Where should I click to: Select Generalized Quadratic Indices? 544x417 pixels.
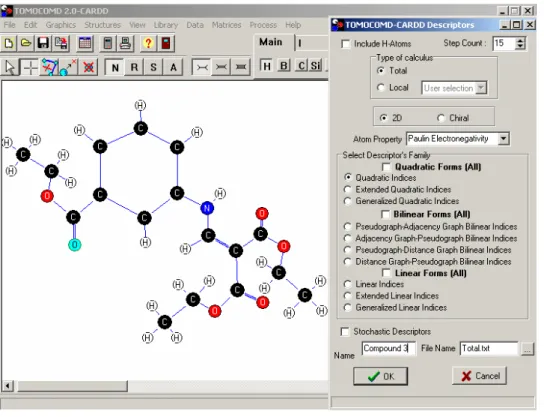click(348, 201)
